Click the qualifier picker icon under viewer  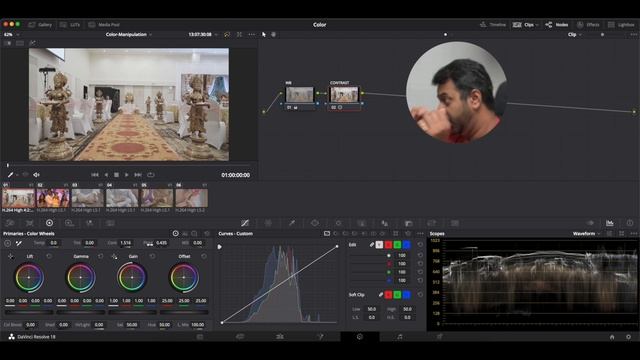coord(10,175)
